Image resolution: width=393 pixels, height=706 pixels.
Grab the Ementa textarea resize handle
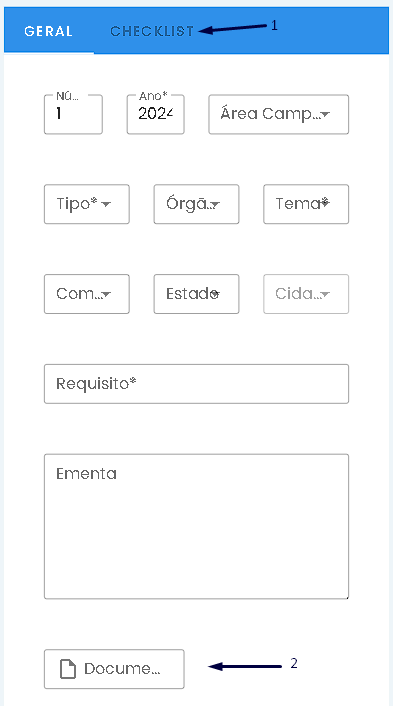(x=346, y=596)
